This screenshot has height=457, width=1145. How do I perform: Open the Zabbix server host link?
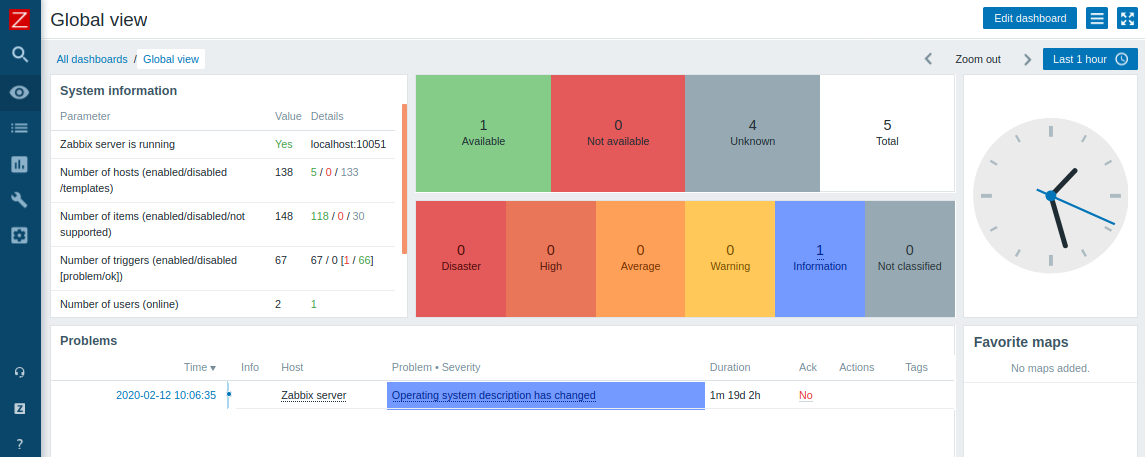click(x=313, y=396)
